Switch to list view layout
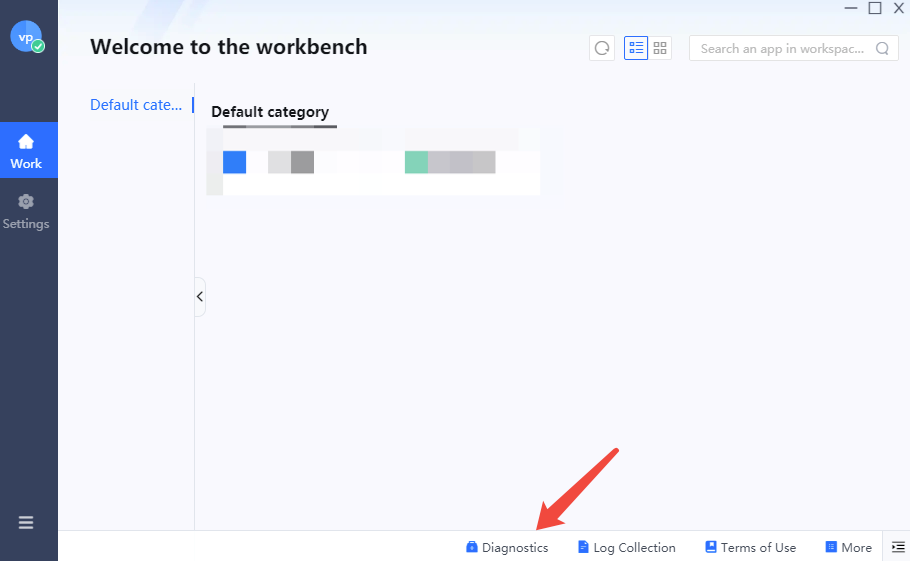910x561 pixels. 636,48
